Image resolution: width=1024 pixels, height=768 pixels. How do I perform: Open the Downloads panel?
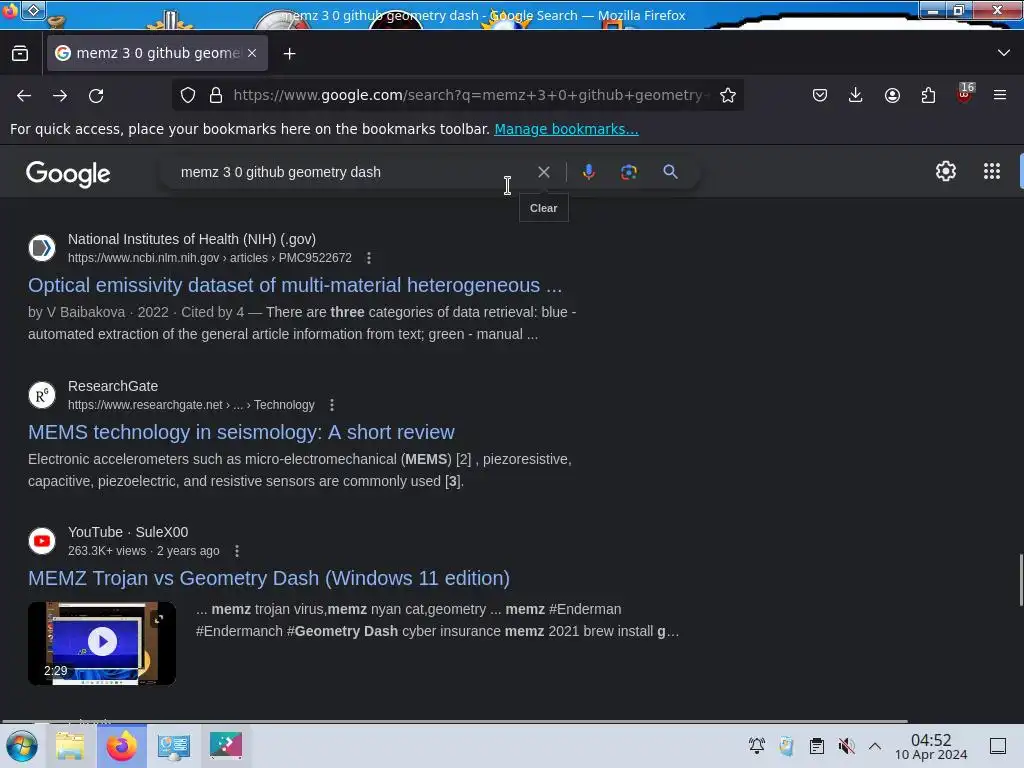856,95
